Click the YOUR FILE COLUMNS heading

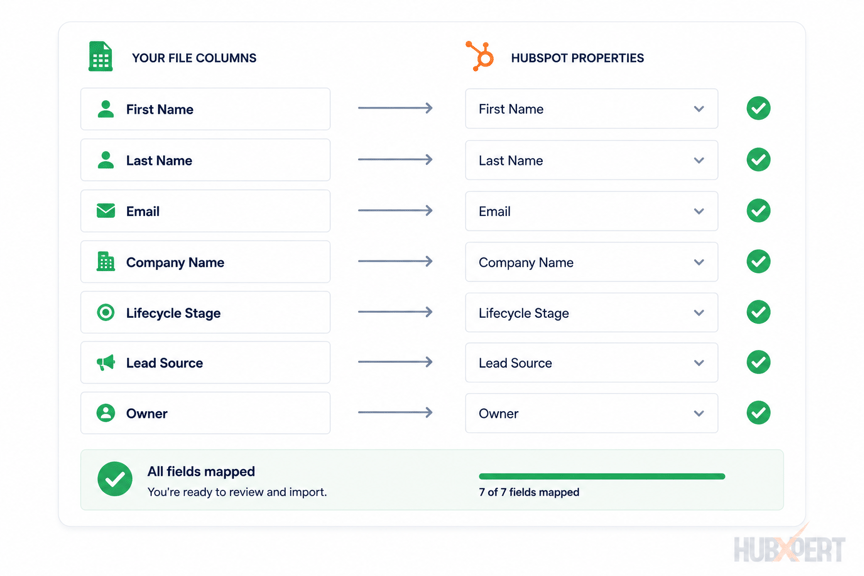[x=194, y=58]
